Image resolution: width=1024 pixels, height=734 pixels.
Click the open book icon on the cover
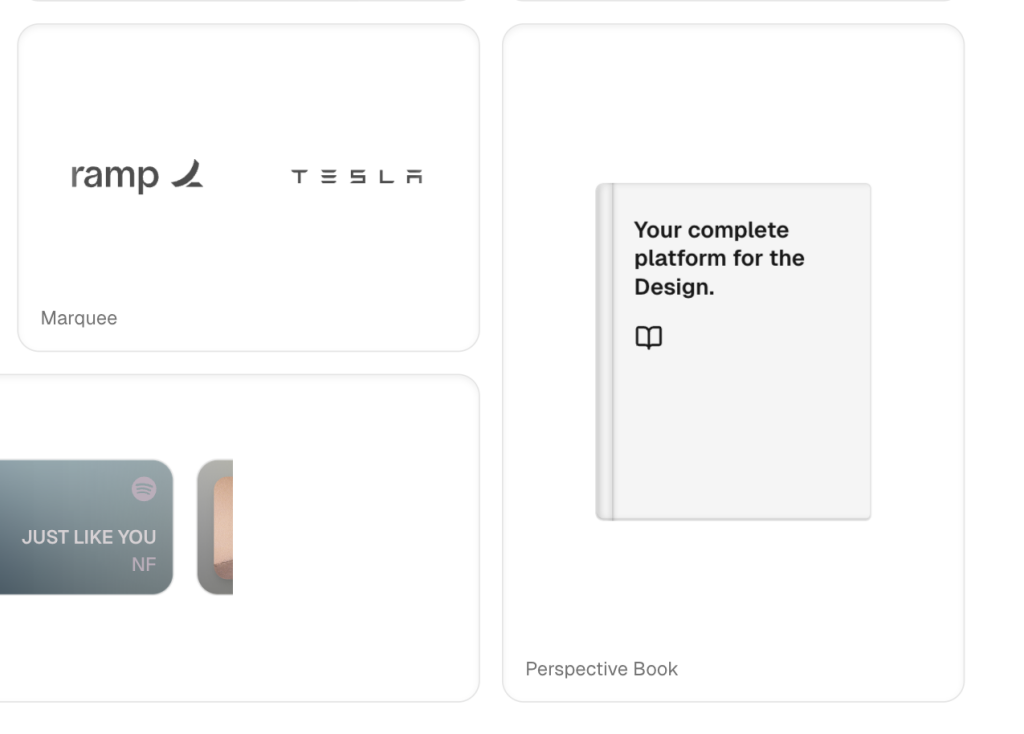click(x=649, y=338)
